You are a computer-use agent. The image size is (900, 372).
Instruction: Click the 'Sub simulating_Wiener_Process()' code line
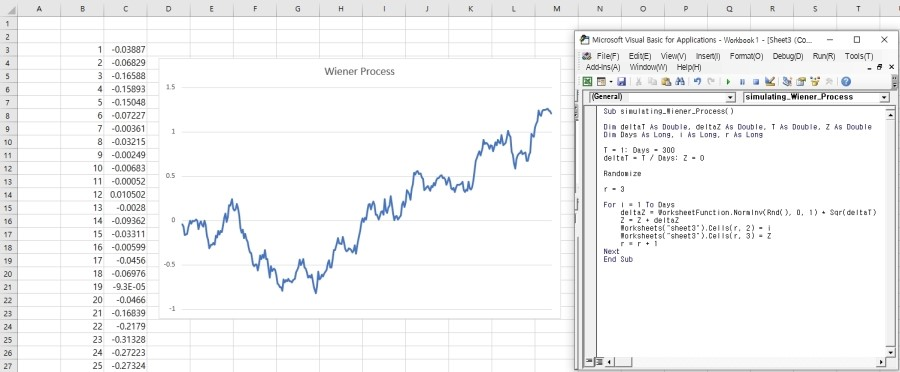(669, 111)
